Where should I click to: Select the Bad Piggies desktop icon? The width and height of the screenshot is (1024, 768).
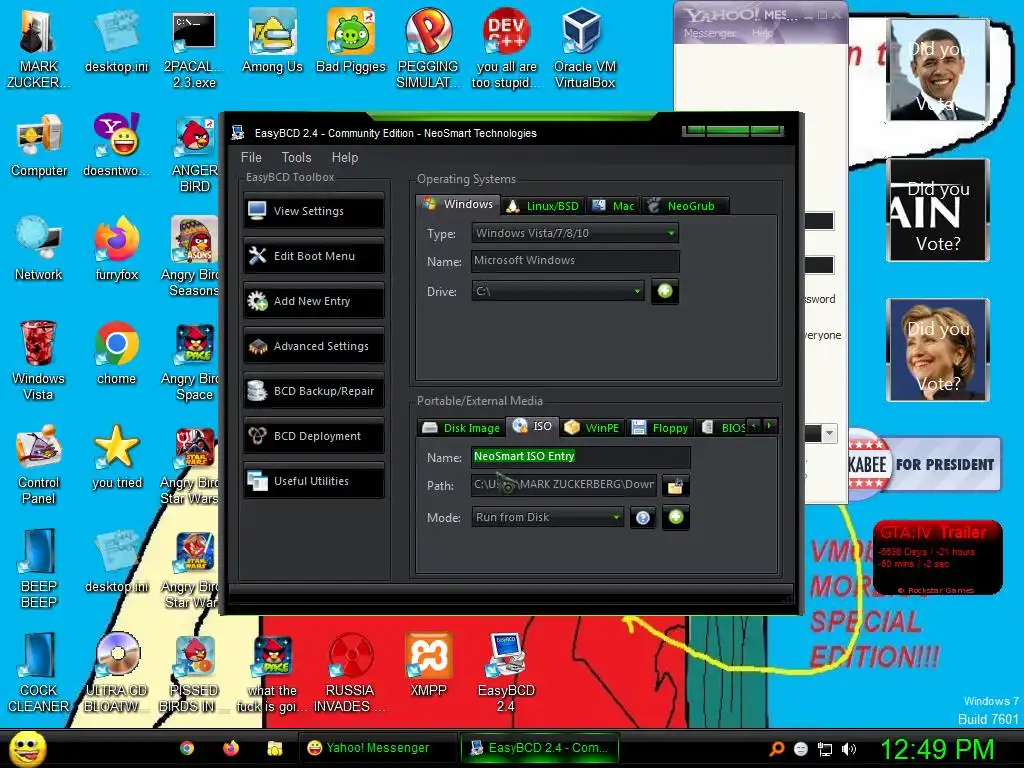click(351, 42)
